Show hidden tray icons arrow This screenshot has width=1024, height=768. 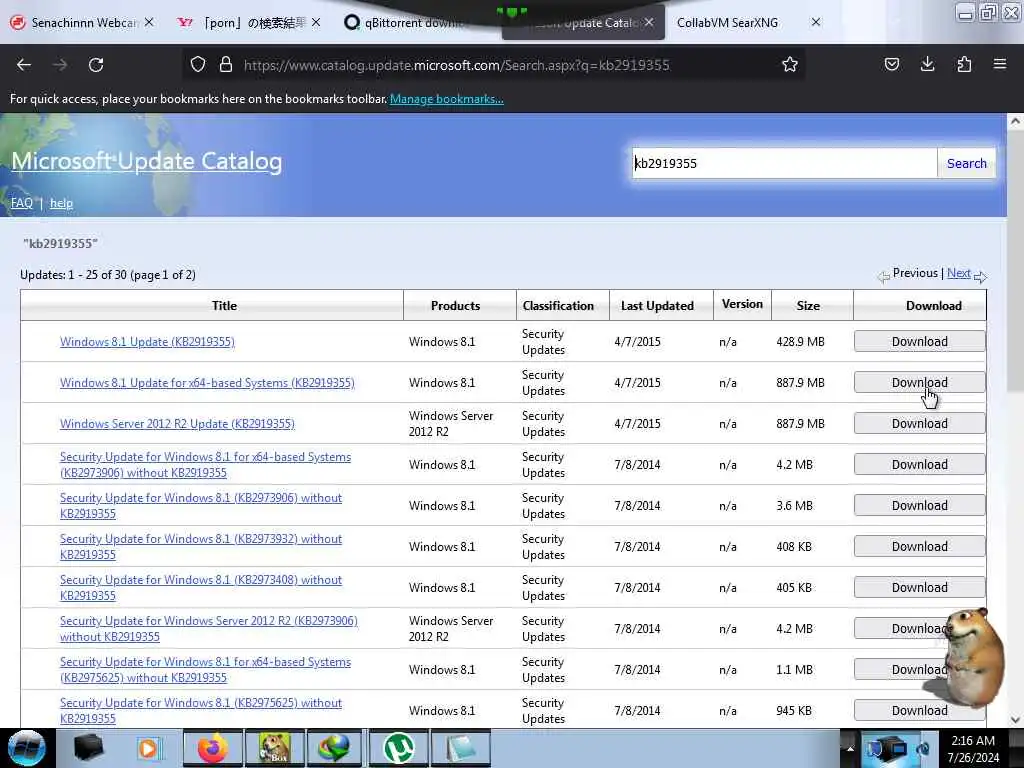tap(850, 748)
